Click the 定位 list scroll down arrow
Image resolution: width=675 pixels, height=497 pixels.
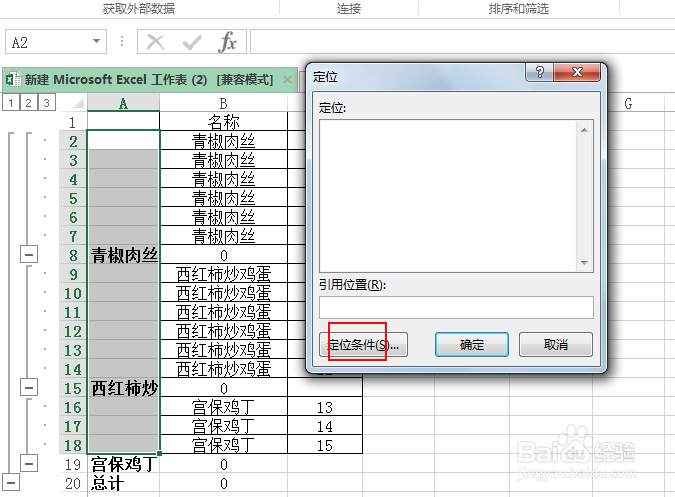pyautogui.click(x=584, y=262)
